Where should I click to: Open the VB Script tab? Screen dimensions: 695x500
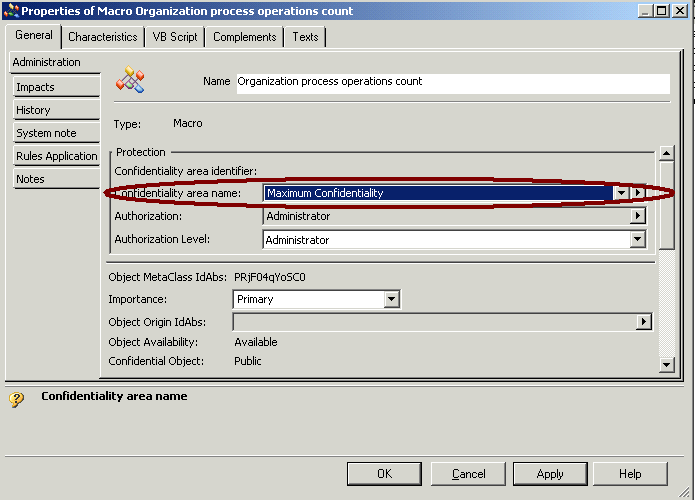pos(175,37)
